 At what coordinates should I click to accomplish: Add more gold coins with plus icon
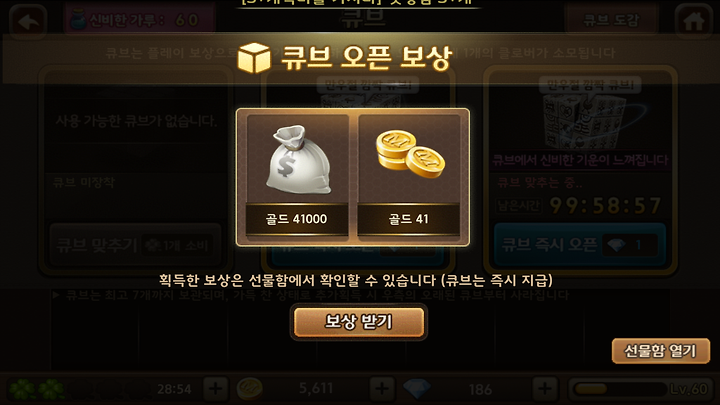382,389
